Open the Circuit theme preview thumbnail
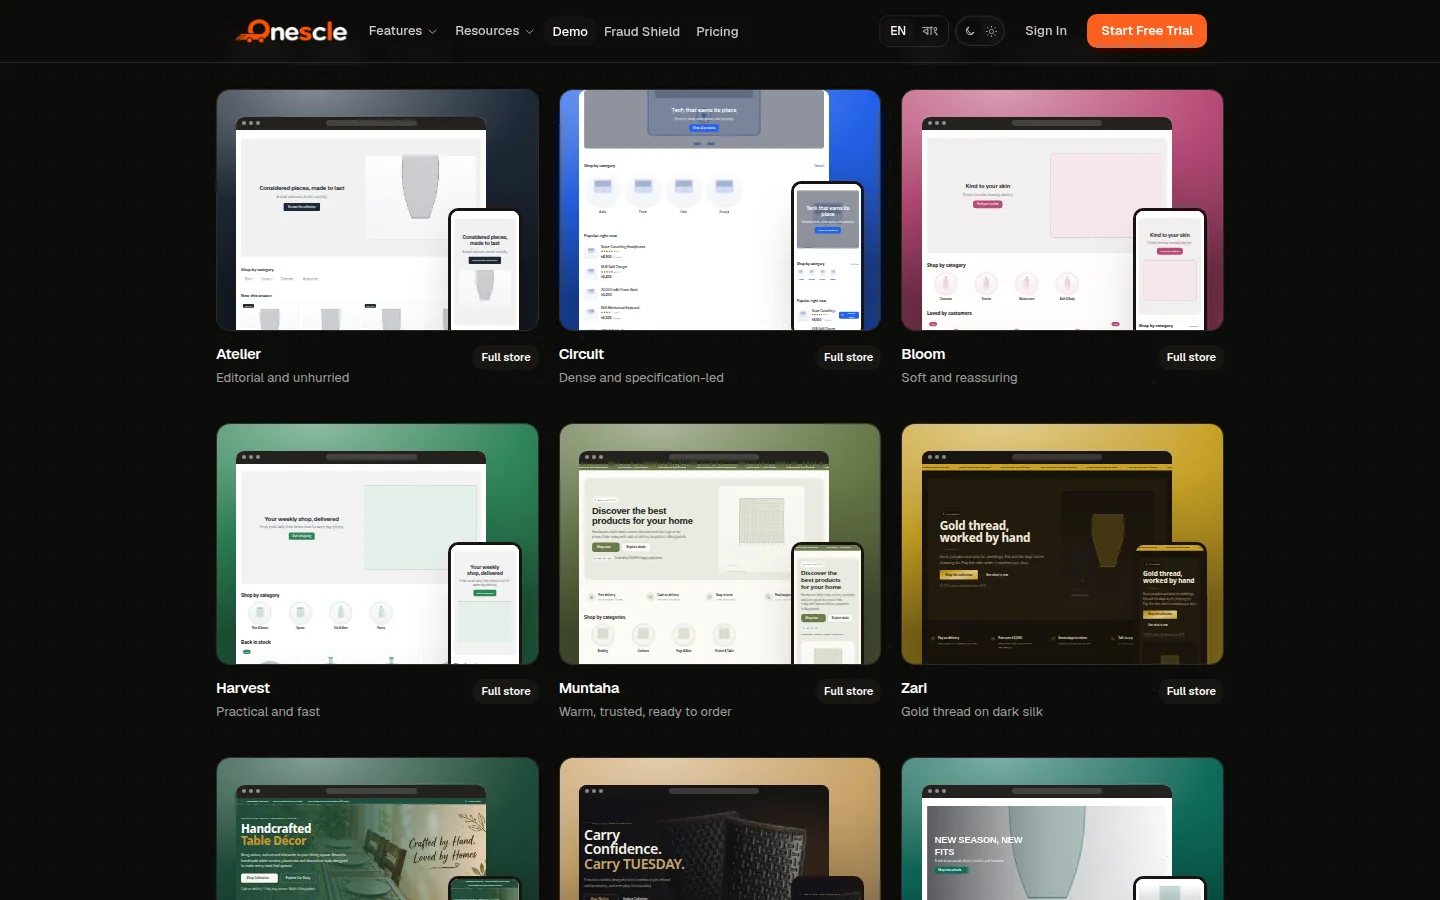This screenshot has height=900, width=1440. pos(720,210)
